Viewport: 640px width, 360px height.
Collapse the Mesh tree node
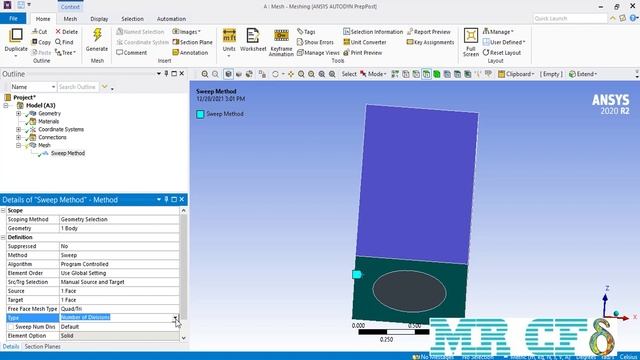point(18,145)
